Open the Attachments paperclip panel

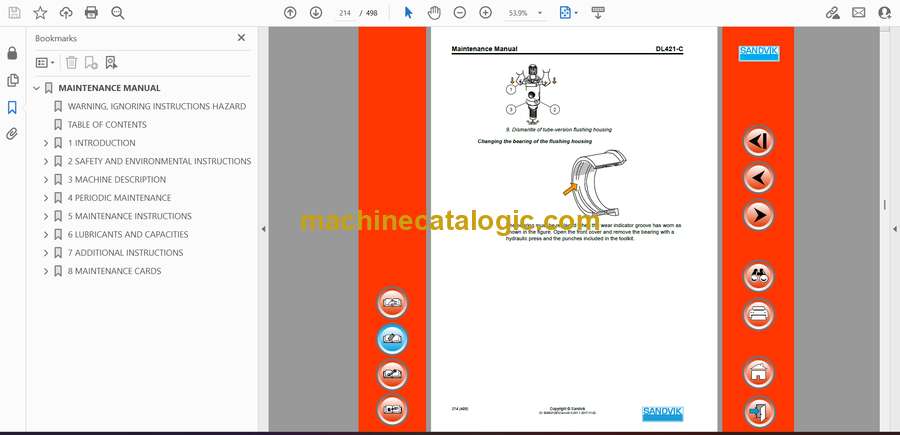(12, 134)
